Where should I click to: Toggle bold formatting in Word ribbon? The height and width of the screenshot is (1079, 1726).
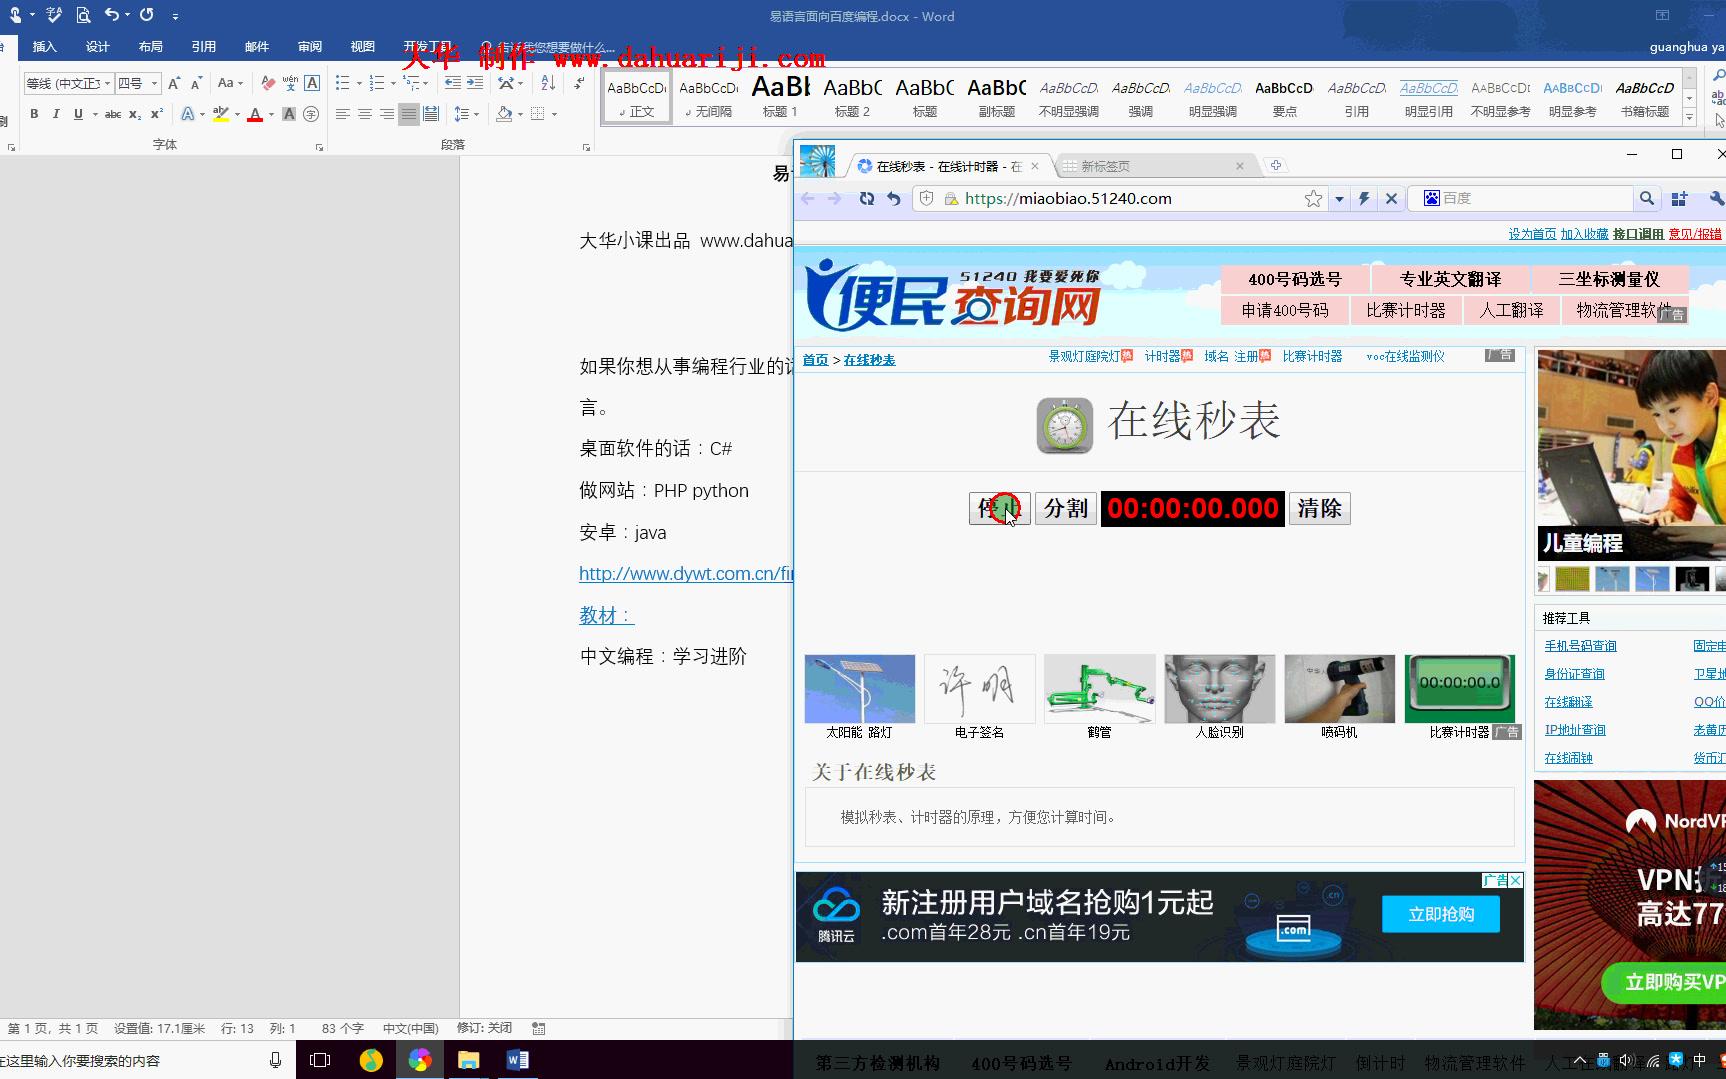click(x=34, y=114)
